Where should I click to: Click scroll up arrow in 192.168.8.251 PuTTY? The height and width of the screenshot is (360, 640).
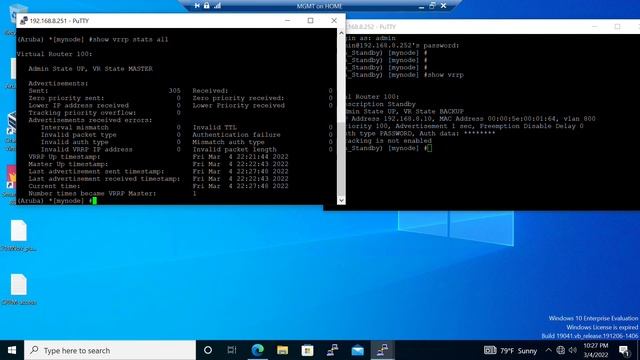(x=341, y=33)
